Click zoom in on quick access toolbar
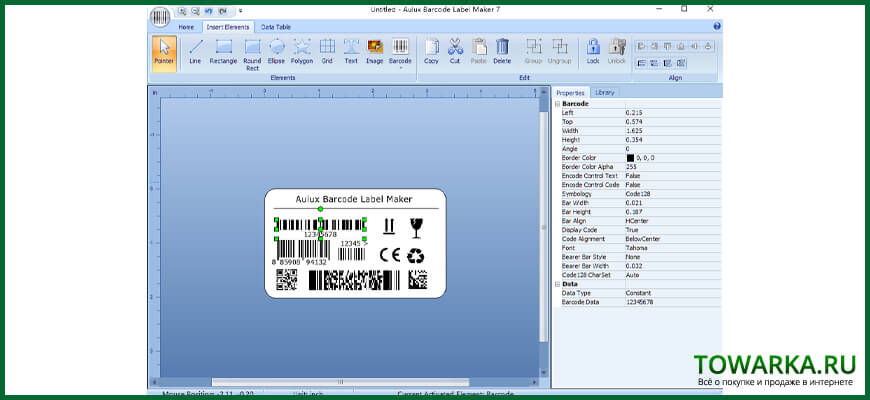Image resolution: width=870 pixels, height=400 pixels. click(182, 11)
